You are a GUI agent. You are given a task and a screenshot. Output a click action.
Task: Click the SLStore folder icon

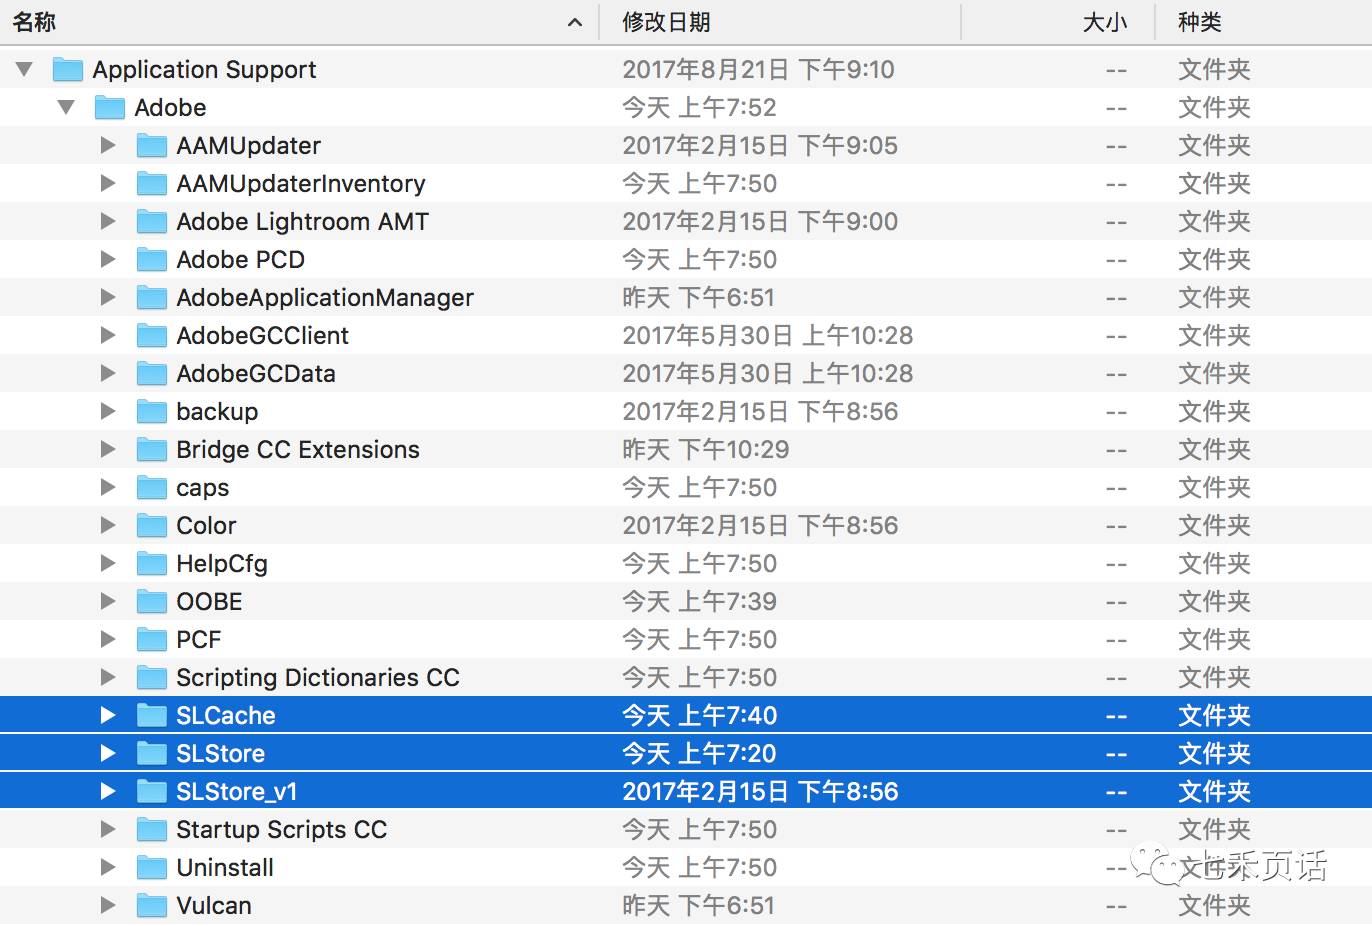[x=152, y=753]
